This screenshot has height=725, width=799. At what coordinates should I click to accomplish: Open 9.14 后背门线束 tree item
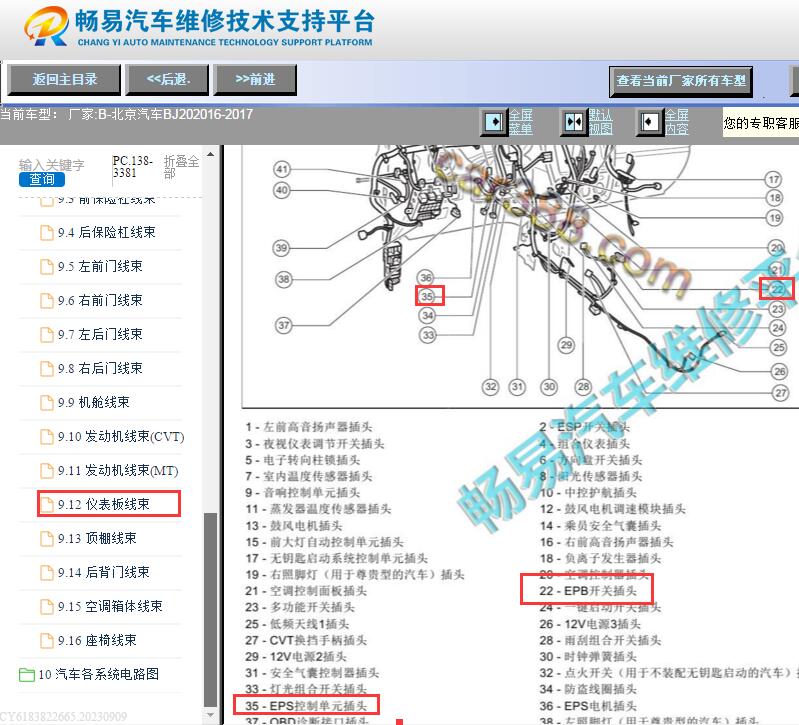click(103, 573)
